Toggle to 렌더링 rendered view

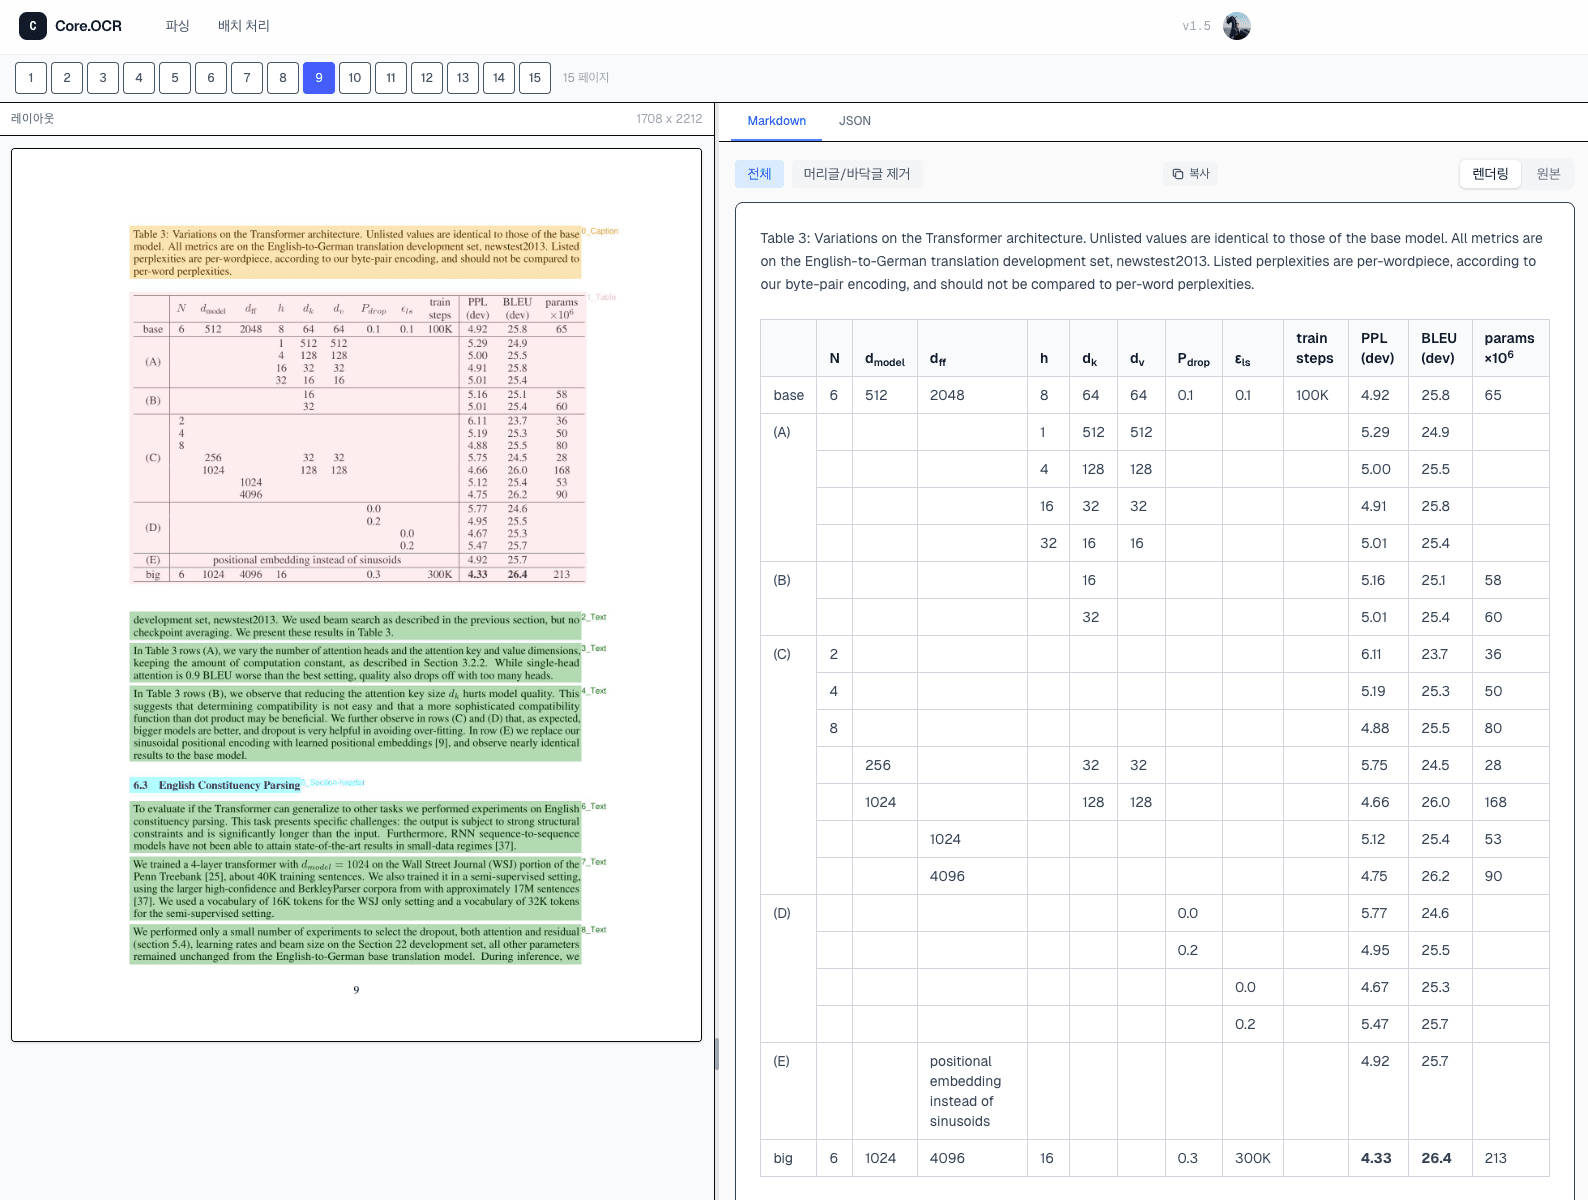coord(1490,174)
